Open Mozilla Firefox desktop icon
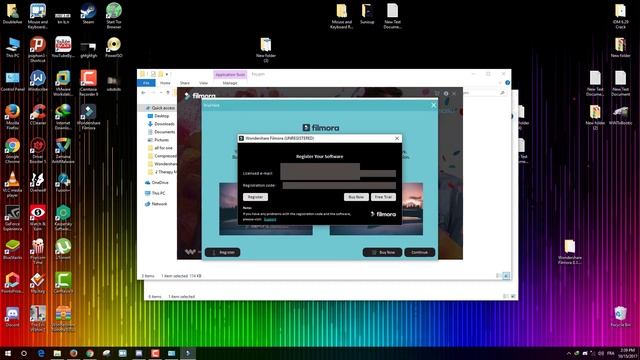 point(13,117)
